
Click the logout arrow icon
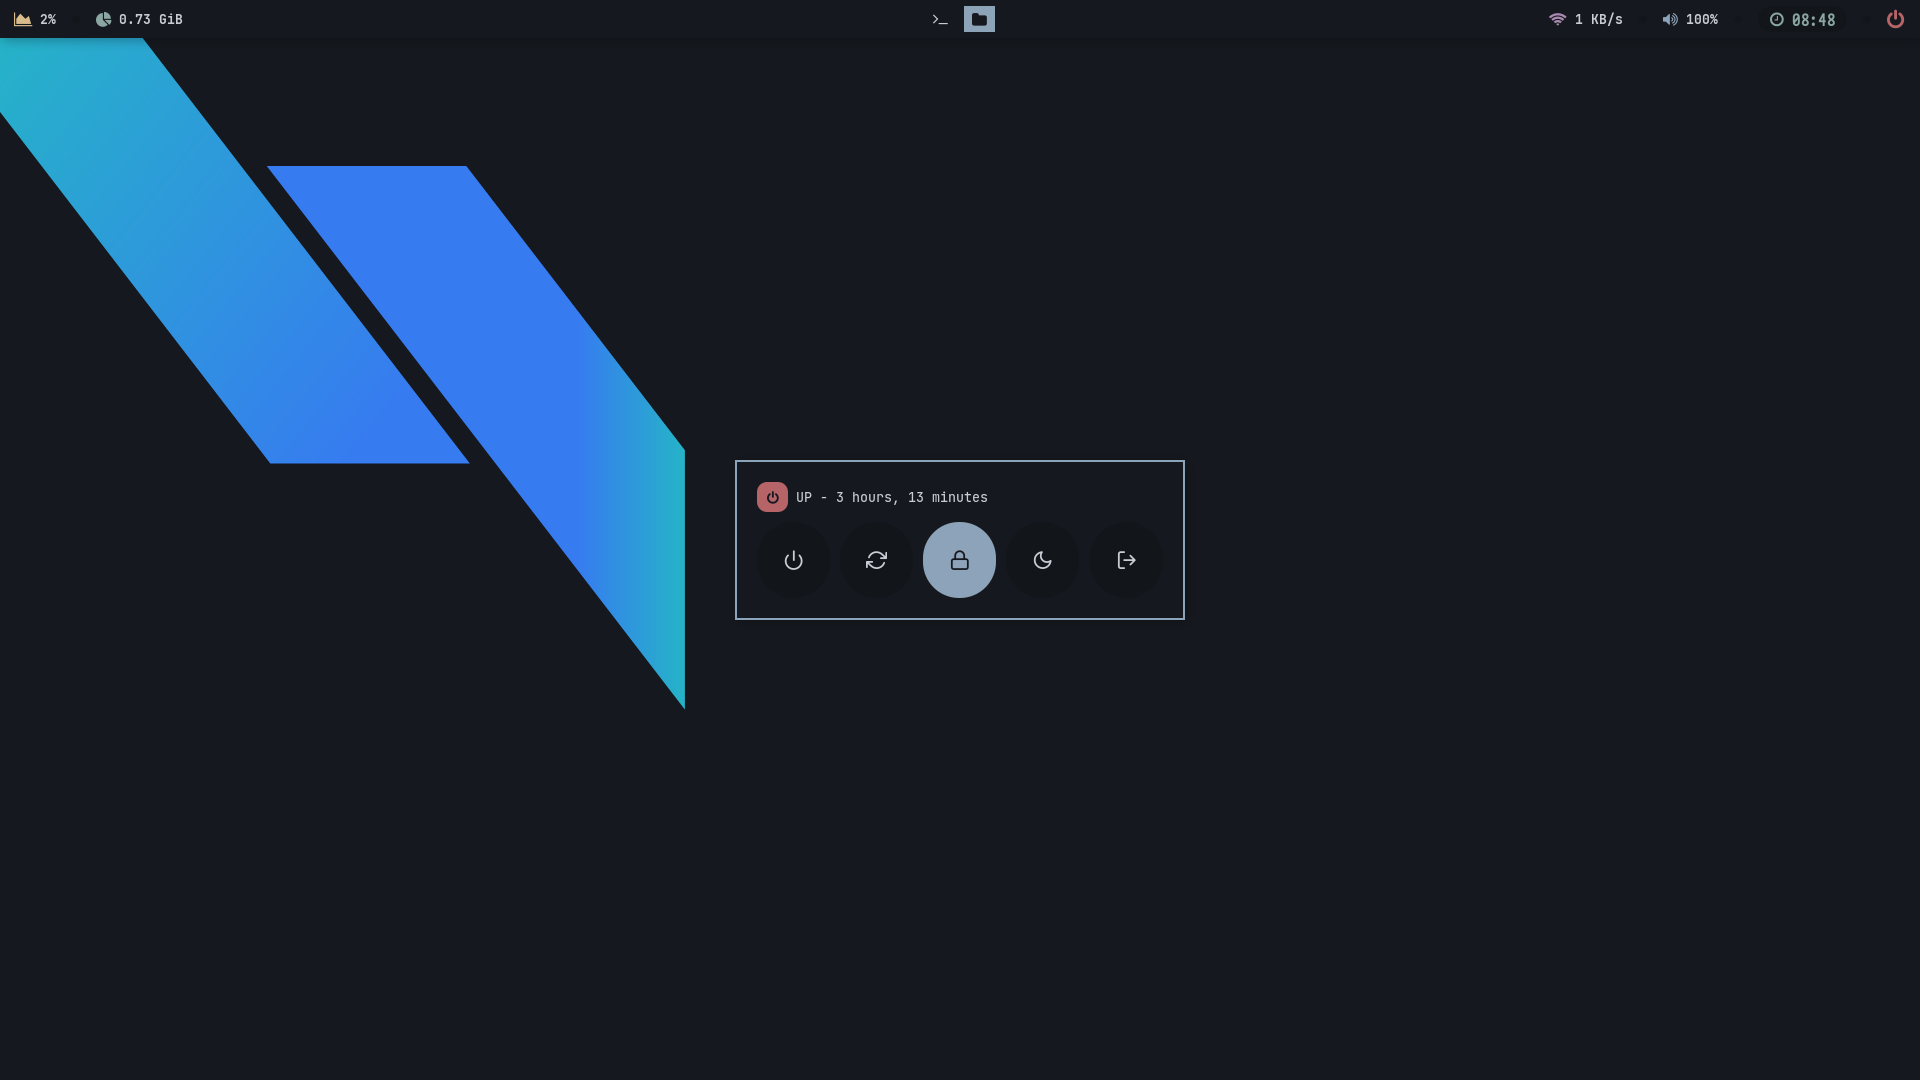[x=1126, y=560]
